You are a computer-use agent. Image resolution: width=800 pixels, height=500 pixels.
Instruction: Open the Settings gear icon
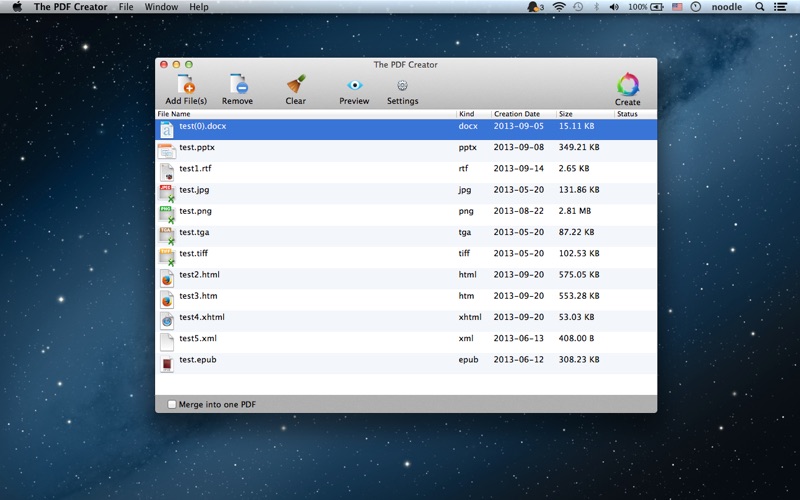[402, 85]
